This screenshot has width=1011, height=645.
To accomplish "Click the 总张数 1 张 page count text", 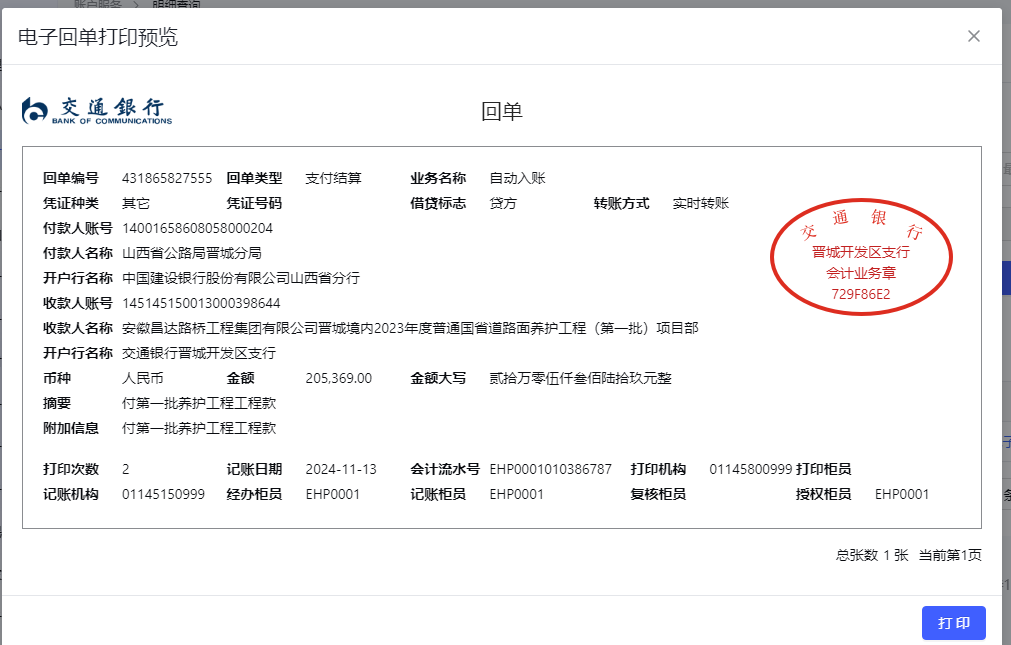I will 871,555.
